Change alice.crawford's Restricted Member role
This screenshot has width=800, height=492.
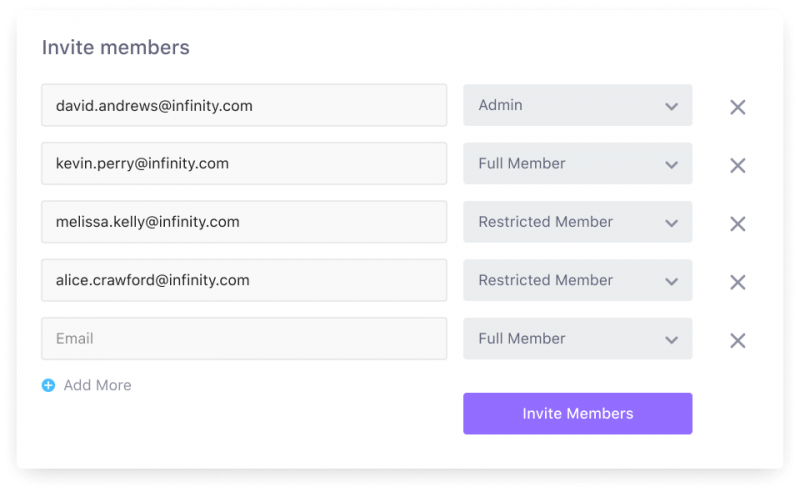(x=577, y=281)
